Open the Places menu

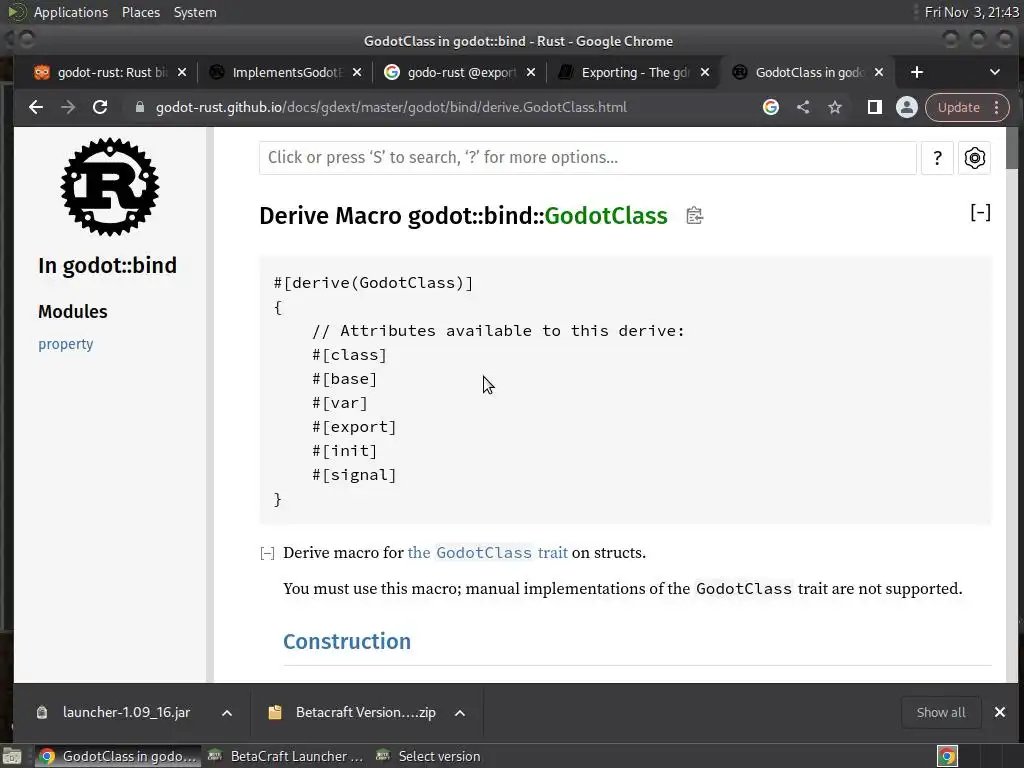tap(141, 12)
